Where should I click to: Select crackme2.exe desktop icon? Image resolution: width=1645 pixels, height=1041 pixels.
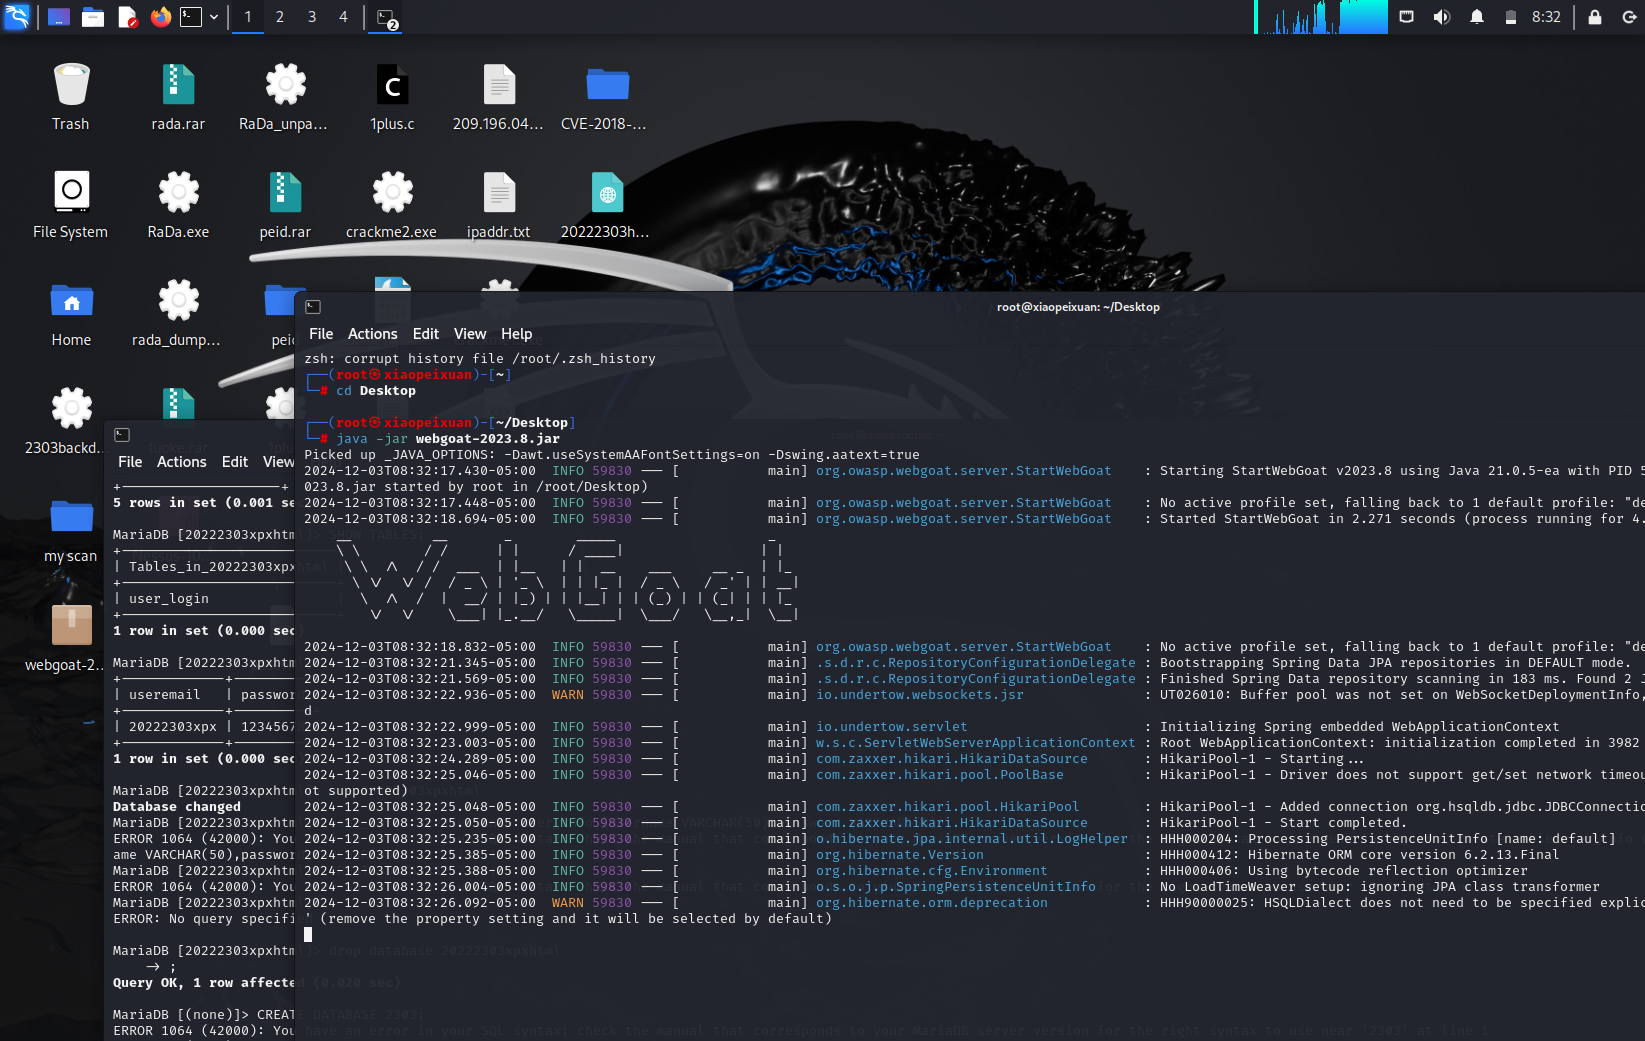pyautogui.click(x=392, y=205)
